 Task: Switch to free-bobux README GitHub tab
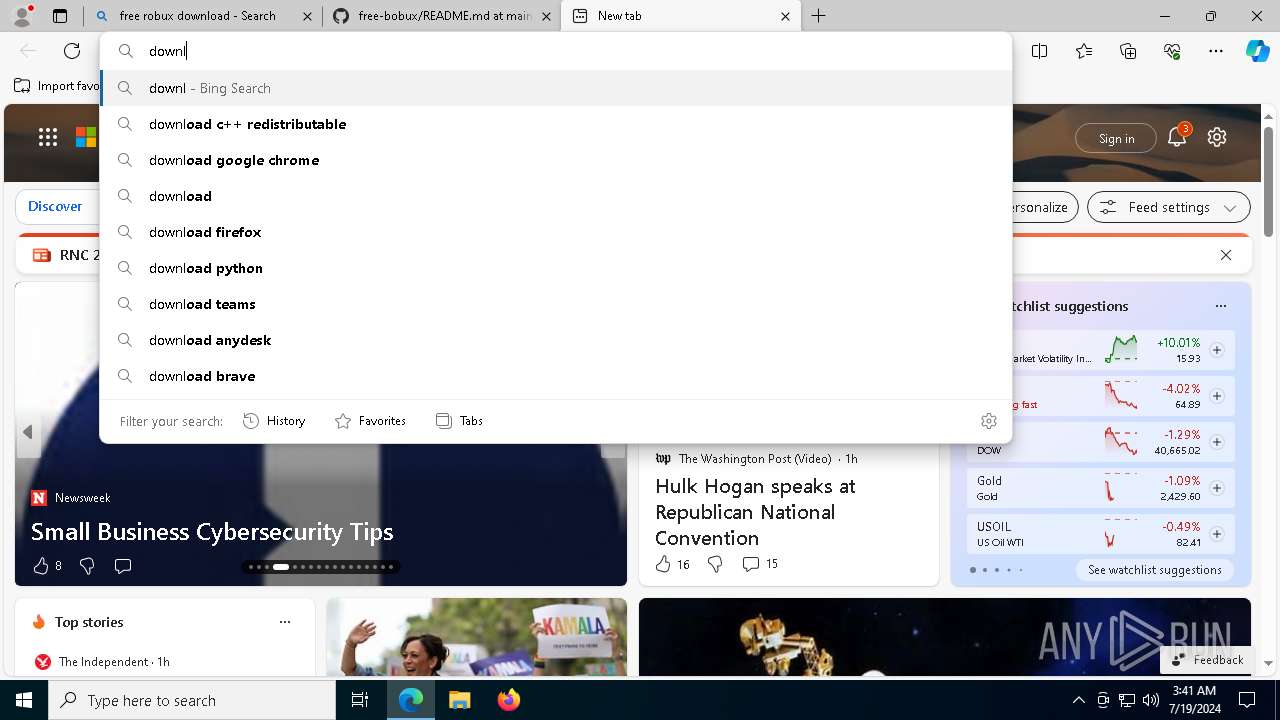(442, 16)
